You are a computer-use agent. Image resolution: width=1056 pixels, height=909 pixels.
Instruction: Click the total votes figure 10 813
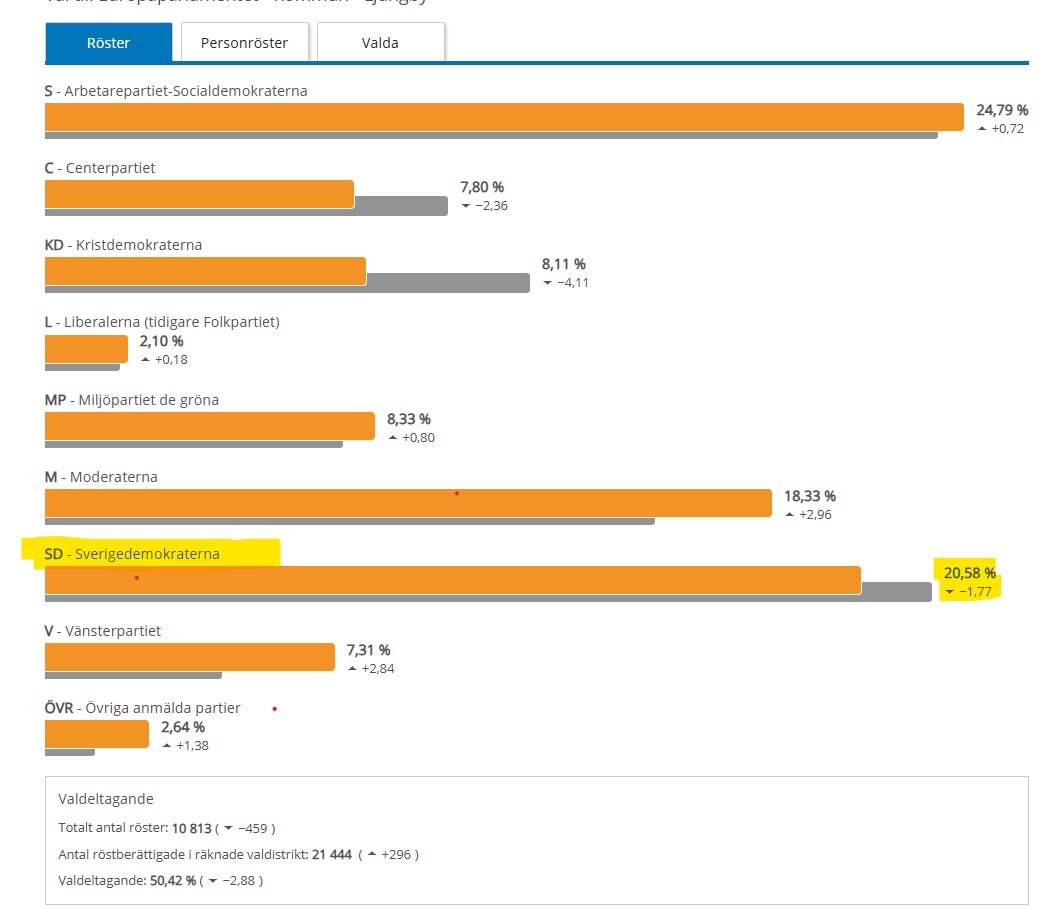[191, 828]
